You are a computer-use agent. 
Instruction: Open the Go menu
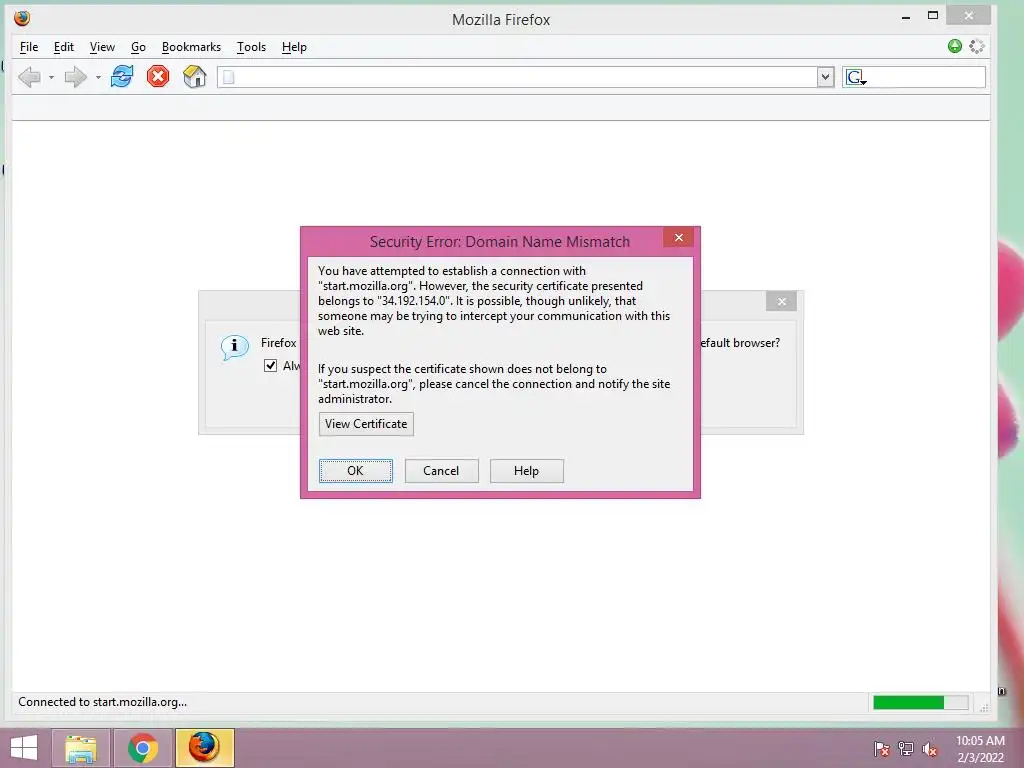138,47
